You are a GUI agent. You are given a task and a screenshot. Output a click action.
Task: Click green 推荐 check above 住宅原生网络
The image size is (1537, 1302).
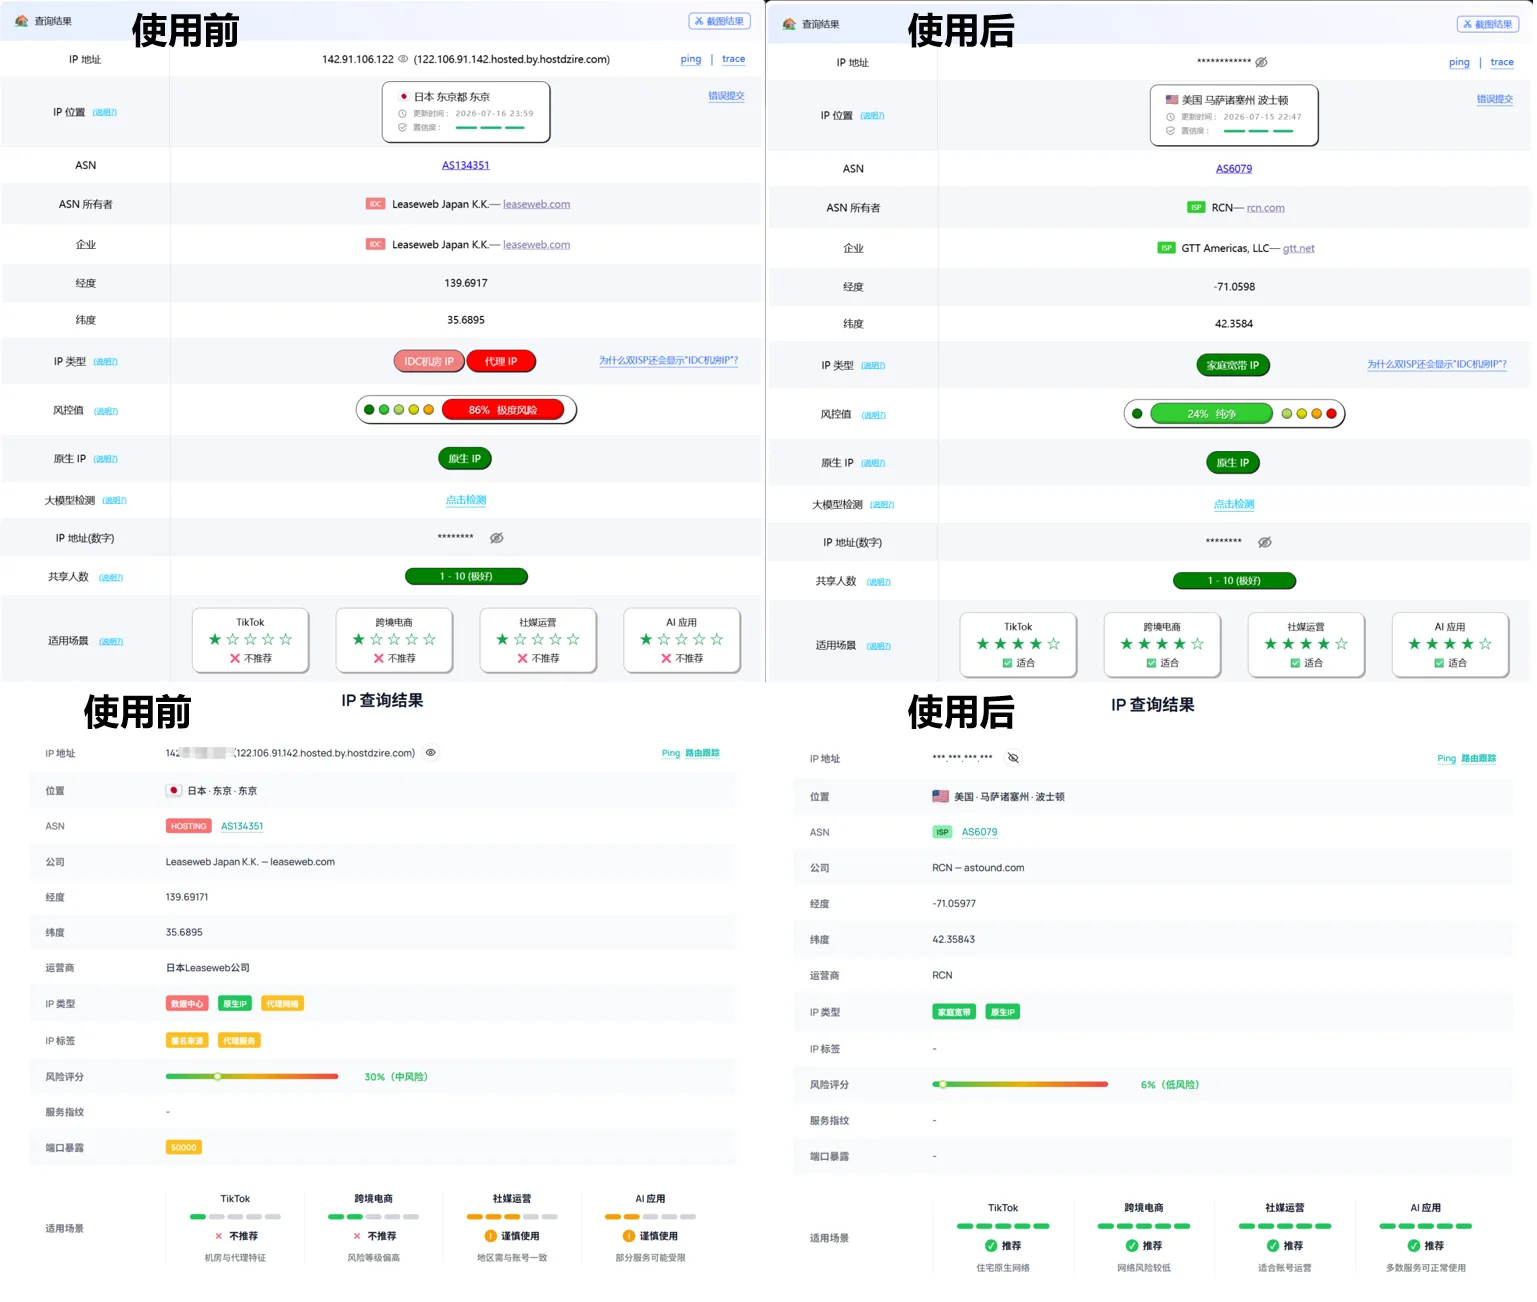991,1246
